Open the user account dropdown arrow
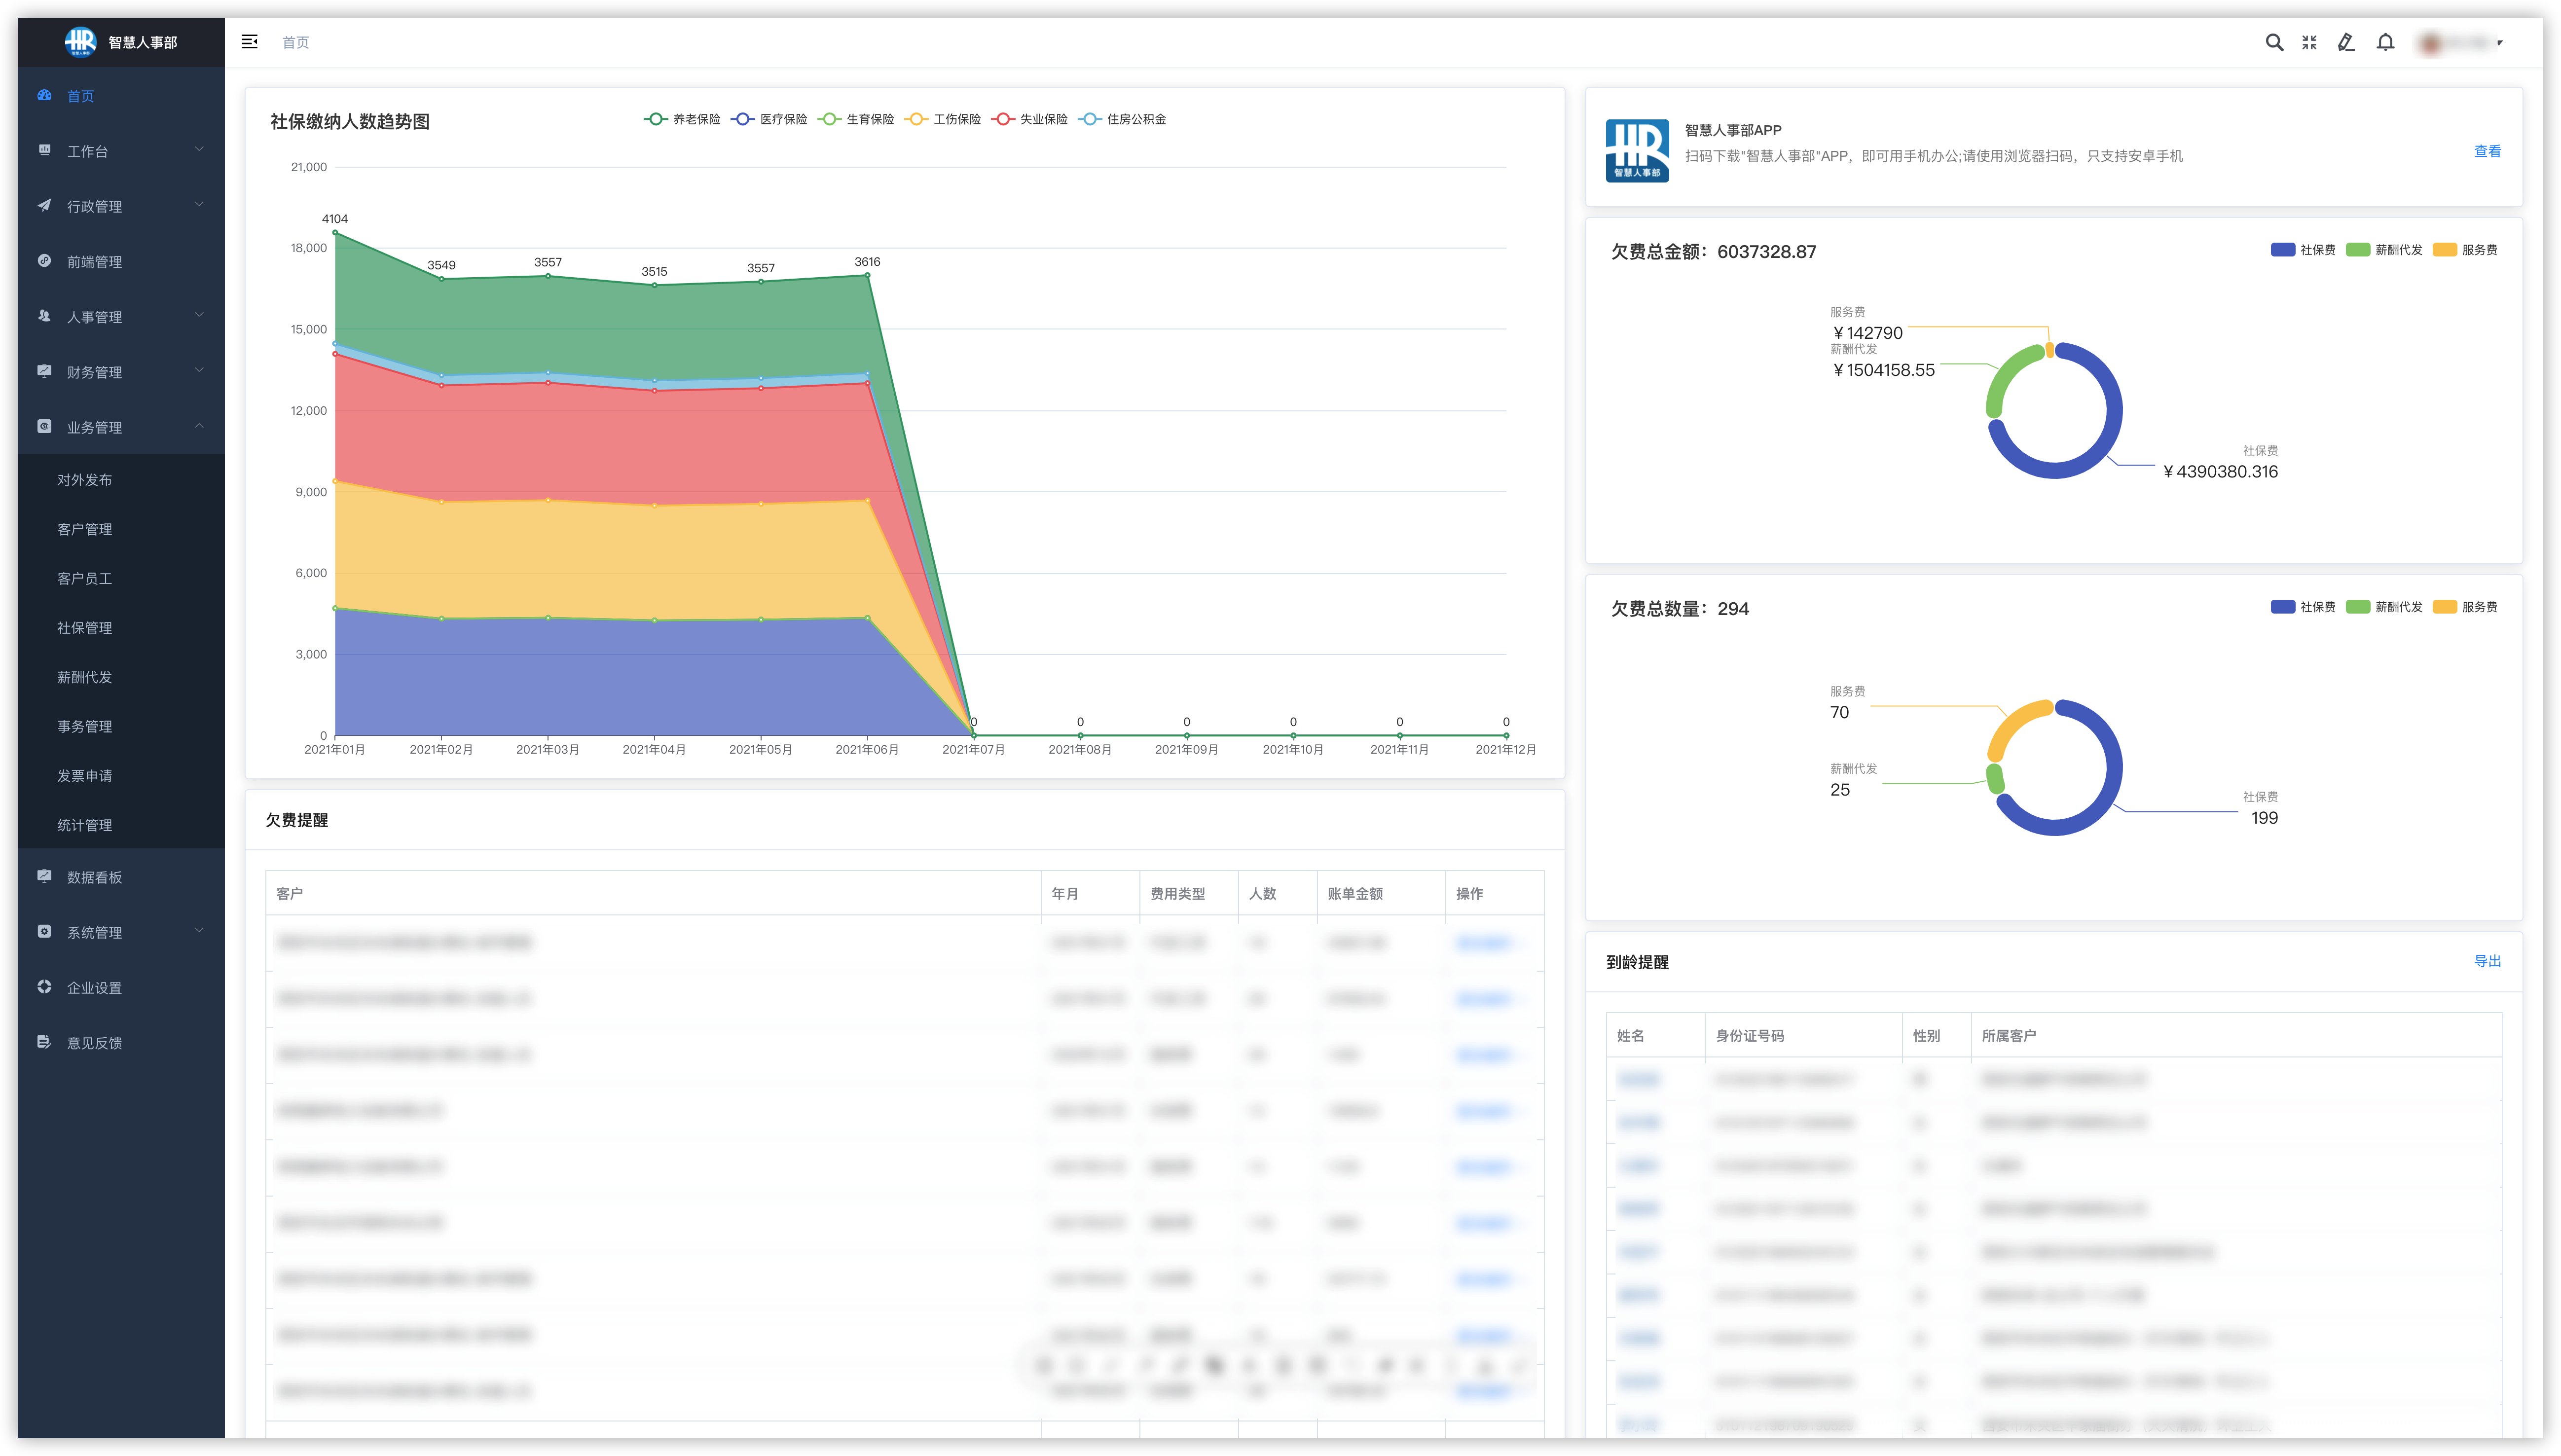The height and width of the screenshot is (1456, 2561). tap(2499, 43)
